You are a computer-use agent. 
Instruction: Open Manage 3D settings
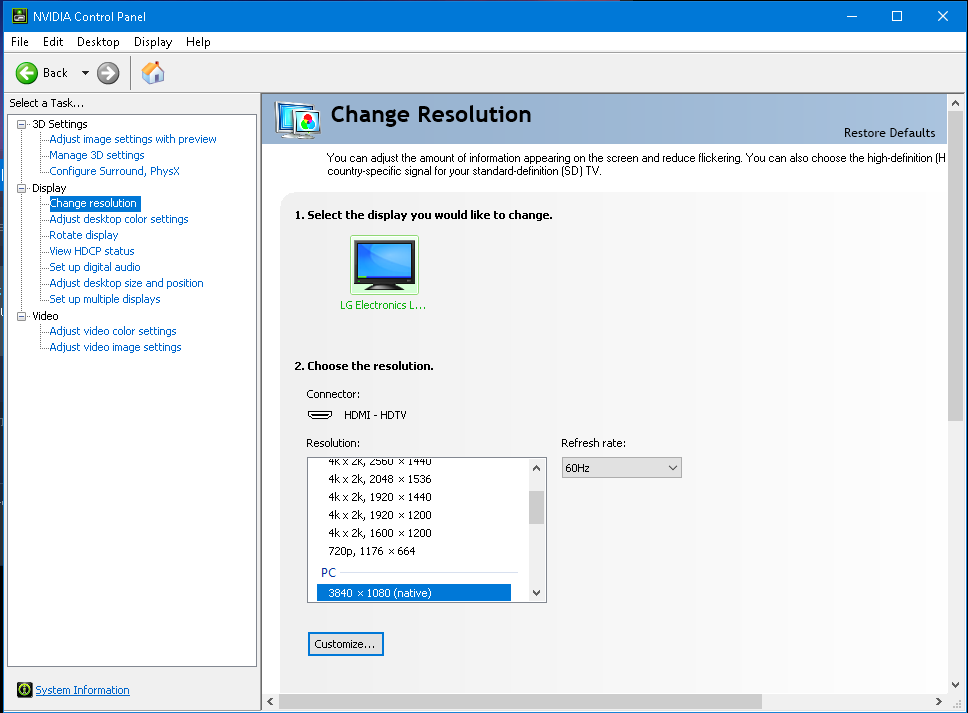coord(97,156)
